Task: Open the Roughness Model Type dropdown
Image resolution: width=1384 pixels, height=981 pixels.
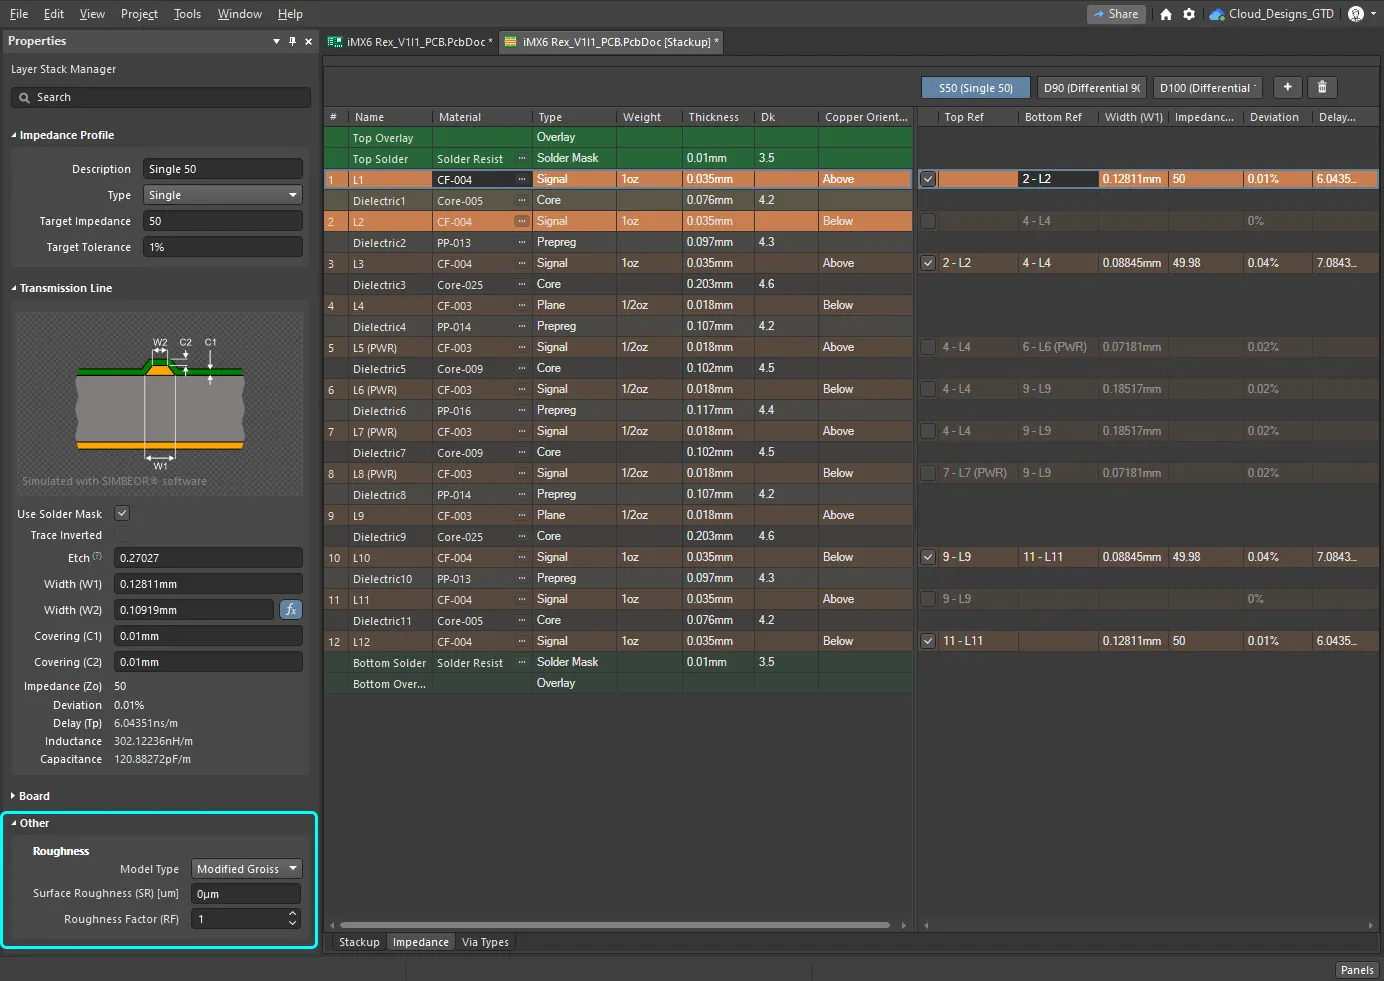Action: (x=247, y=869)
